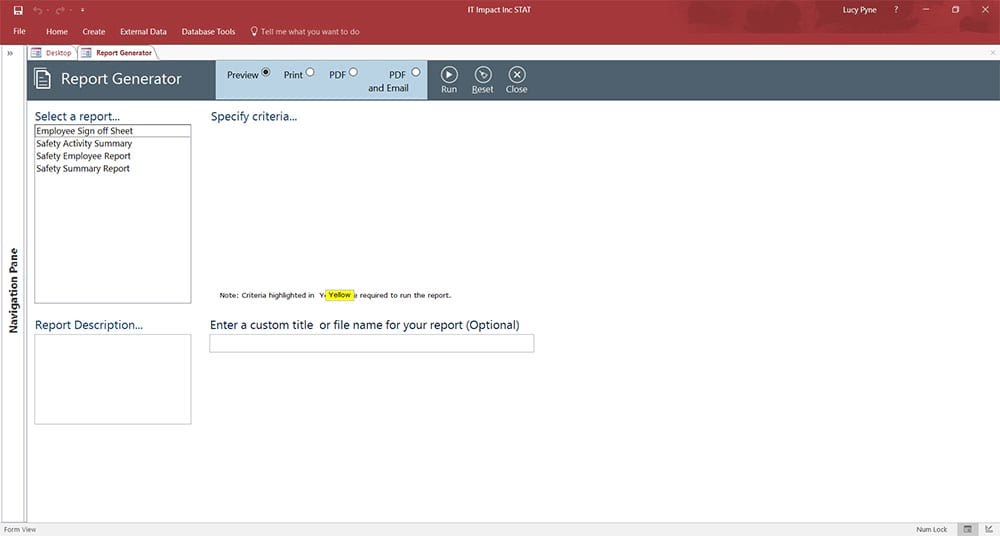Minimize the Access window
This screenshot has height=536, width=1000.
pos(925,10)
